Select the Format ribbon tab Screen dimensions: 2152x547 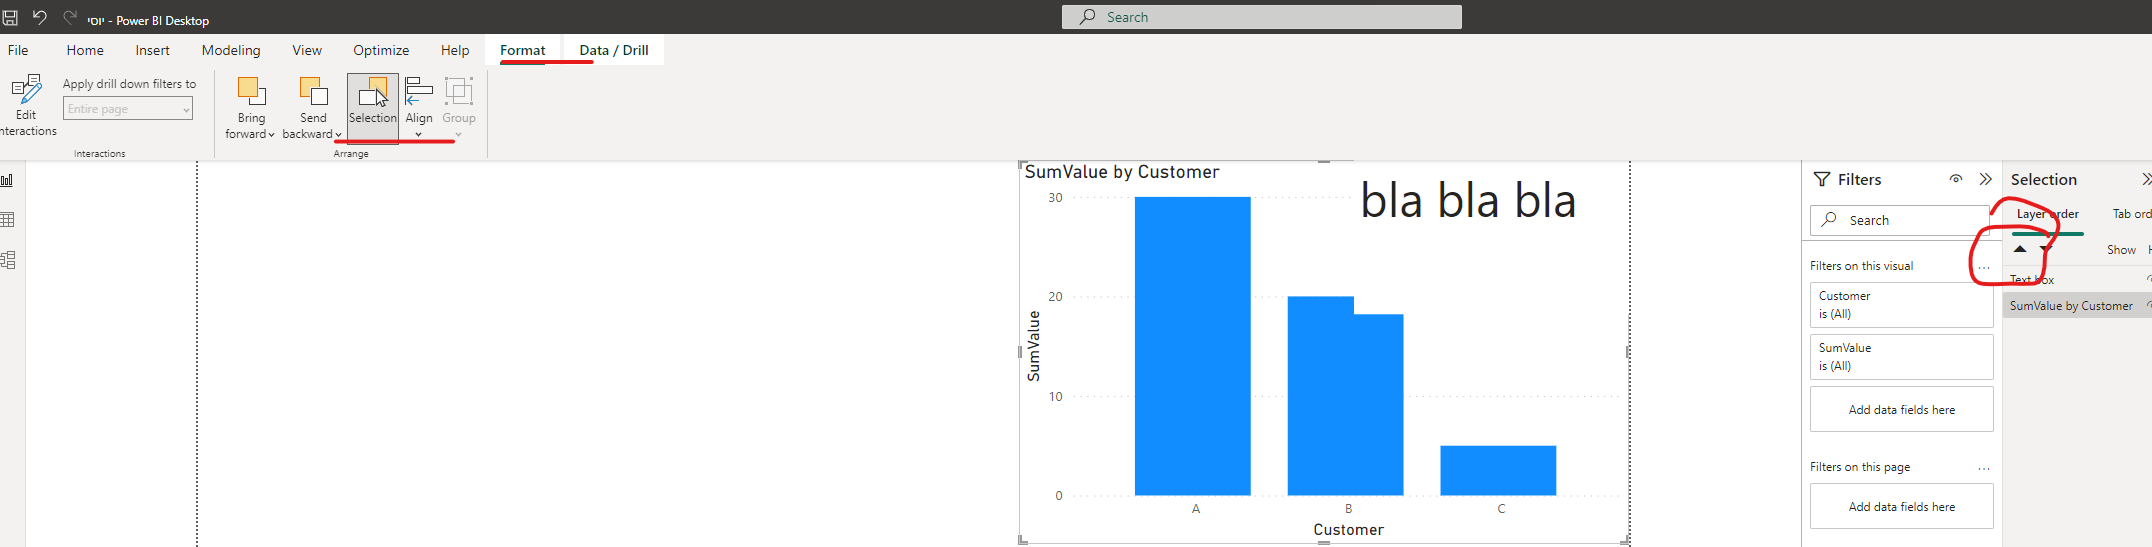523,50
